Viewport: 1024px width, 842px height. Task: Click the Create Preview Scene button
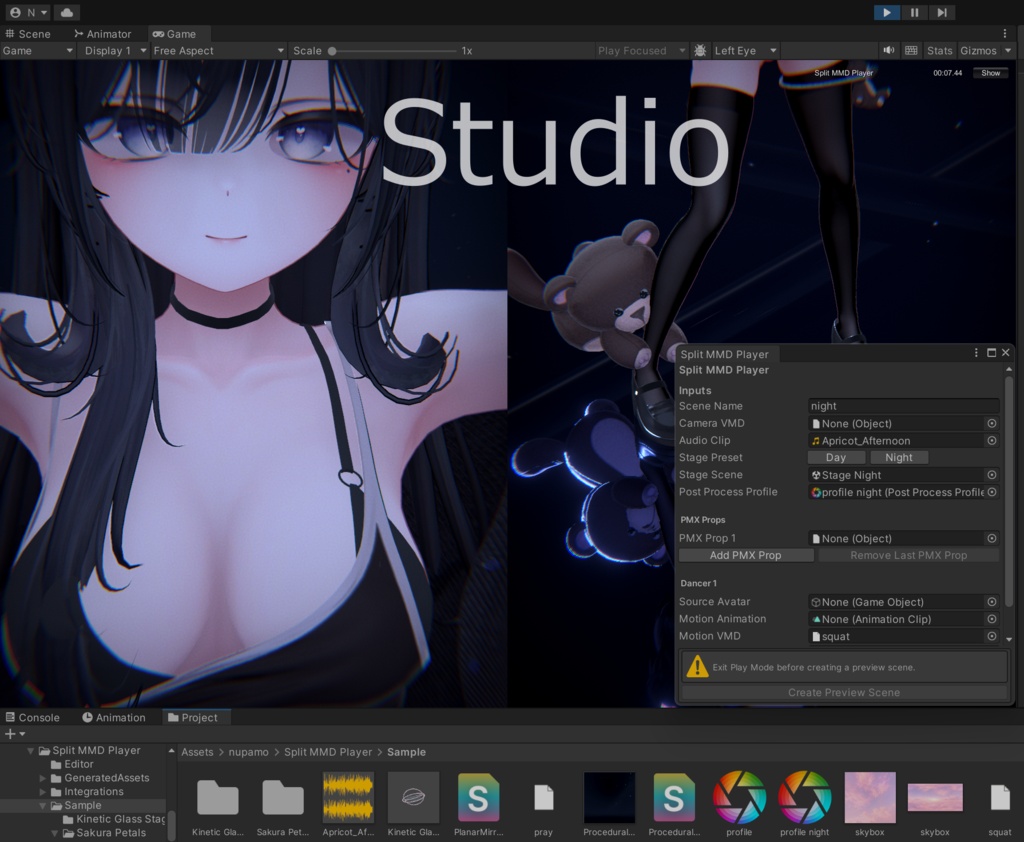click(x=844, y=692)
